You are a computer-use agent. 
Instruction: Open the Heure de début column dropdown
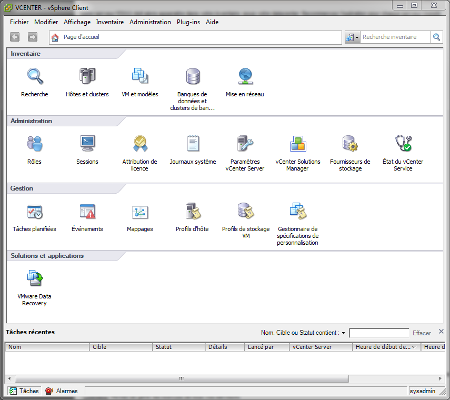[x=413, y=347]
